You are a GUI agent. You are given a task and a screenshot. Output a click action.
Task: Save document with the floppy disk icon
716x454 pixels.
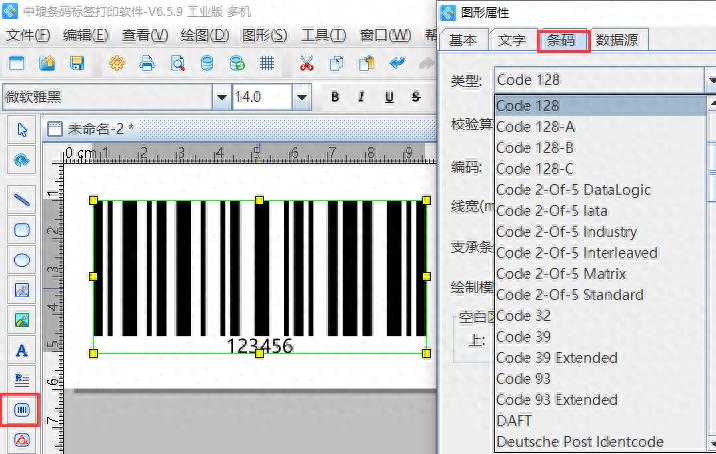(77, 64)
